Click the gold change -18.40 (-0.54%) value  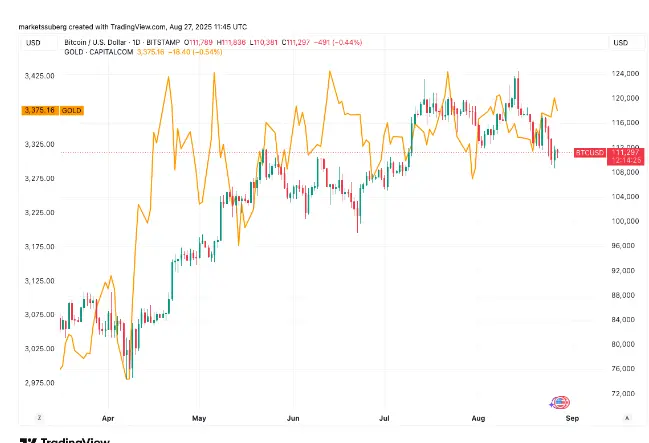195,52
